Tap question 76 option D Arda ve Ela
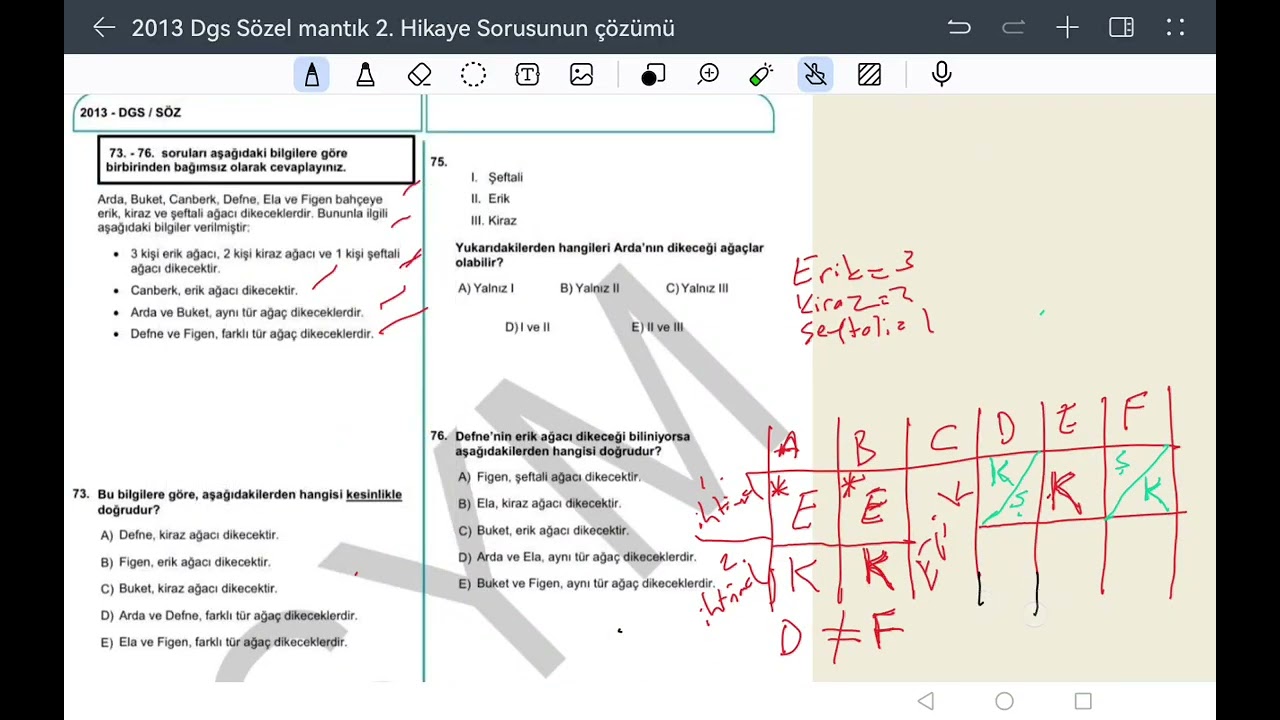 577,557
